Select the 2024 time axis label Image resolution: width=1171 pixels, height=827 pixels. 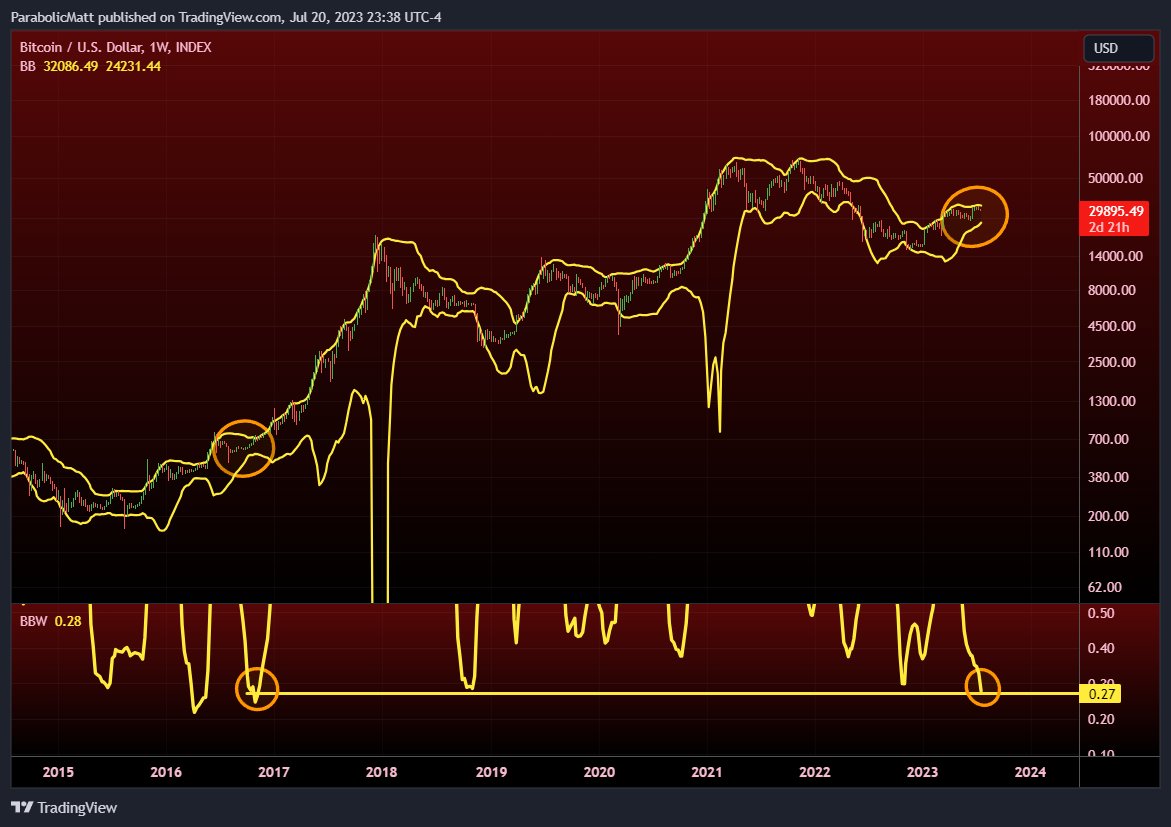pyautogui.click(x=1031, y=772)
